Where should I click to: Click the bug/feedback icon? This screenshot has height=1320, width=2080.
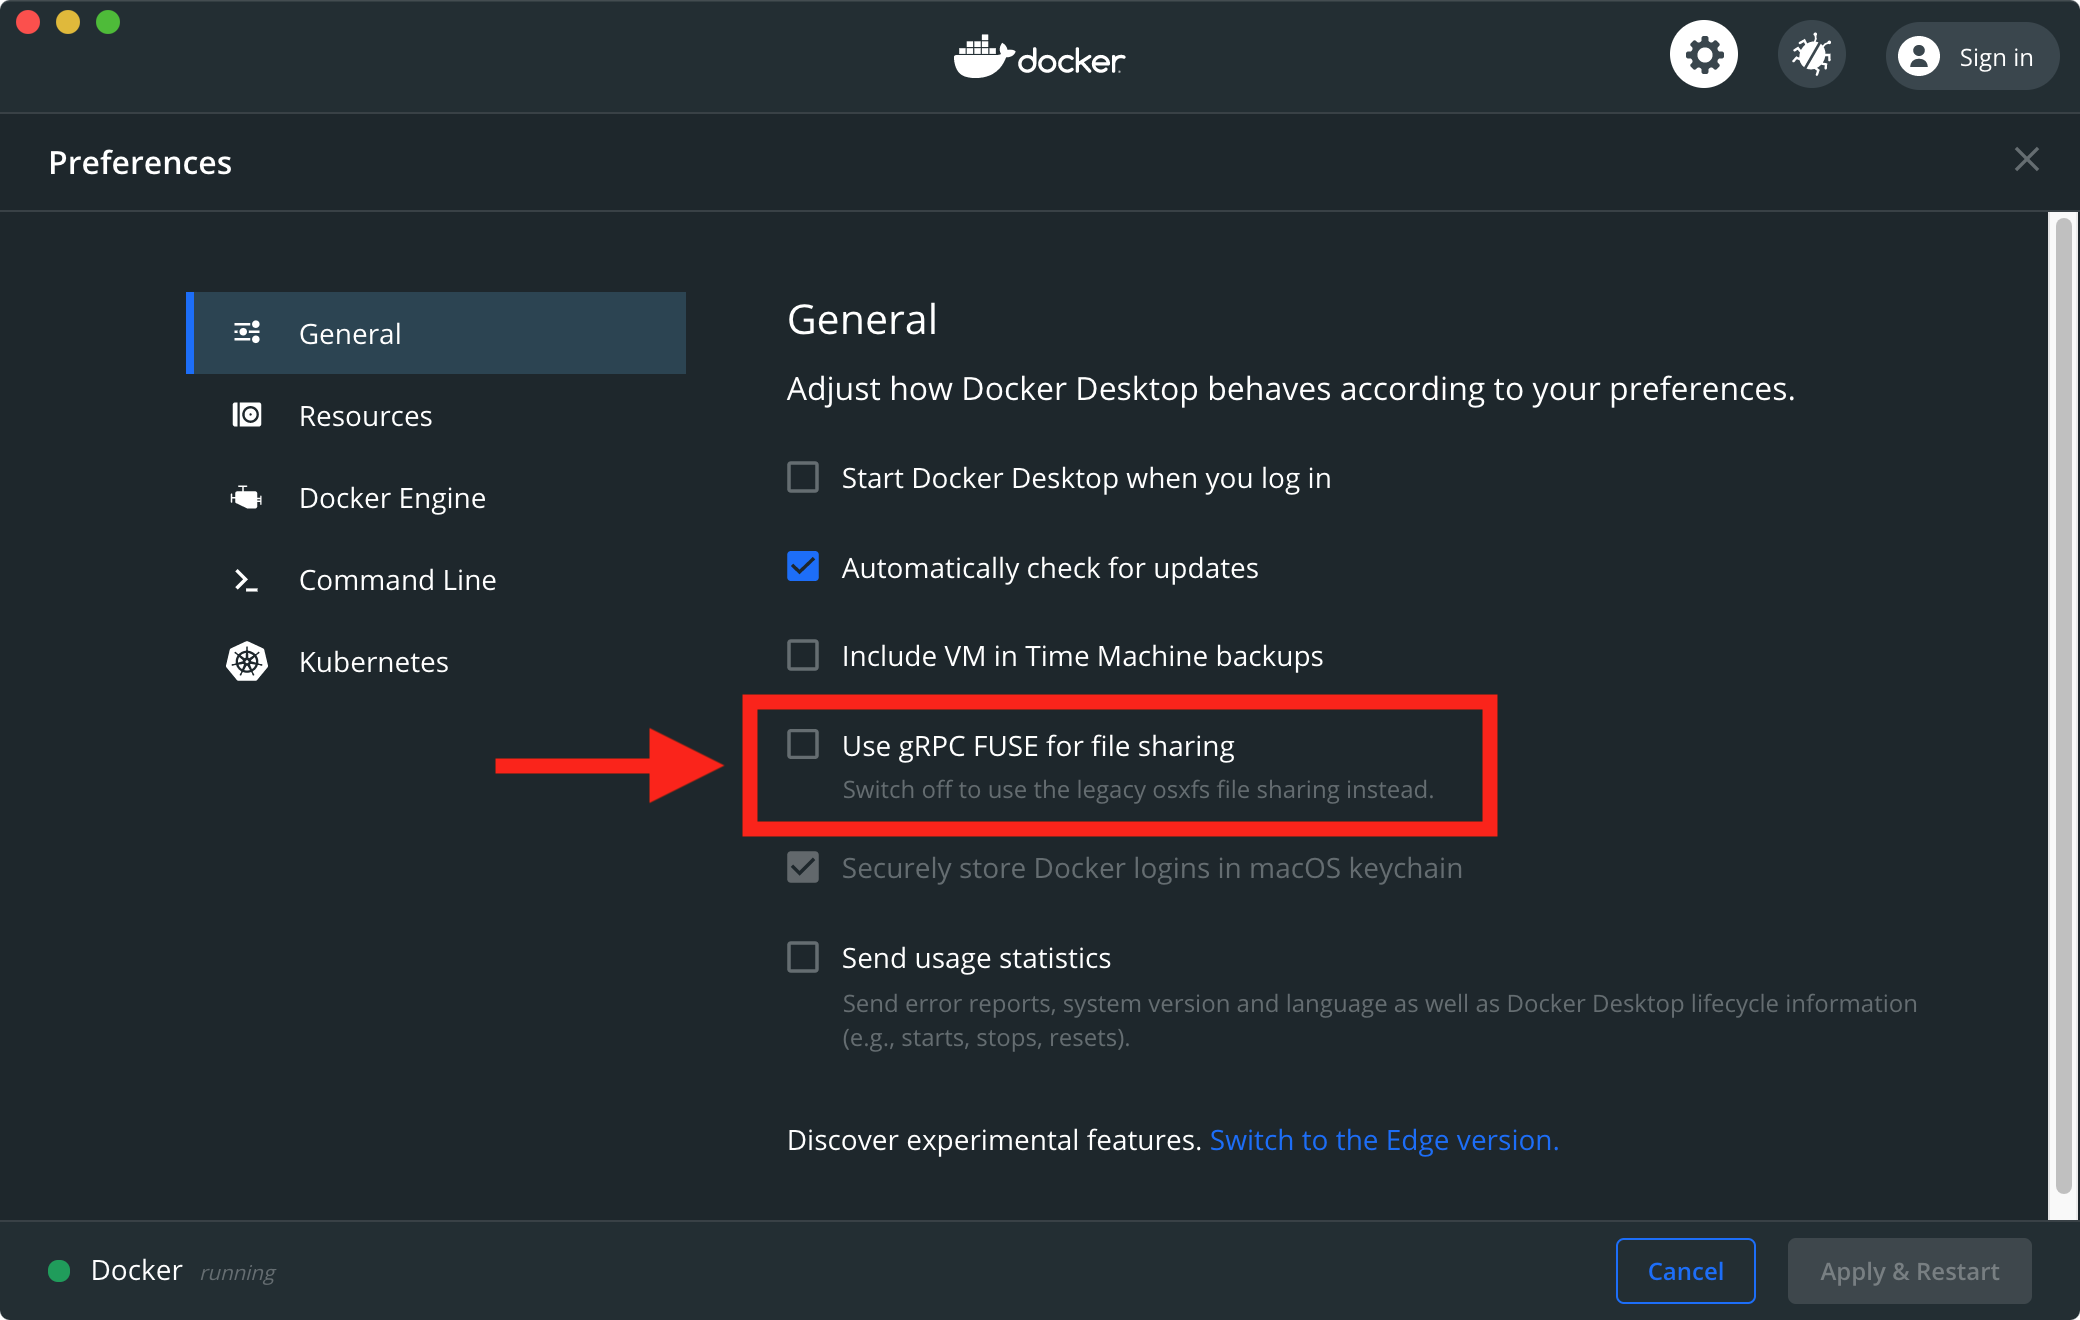pos(1809,56)
